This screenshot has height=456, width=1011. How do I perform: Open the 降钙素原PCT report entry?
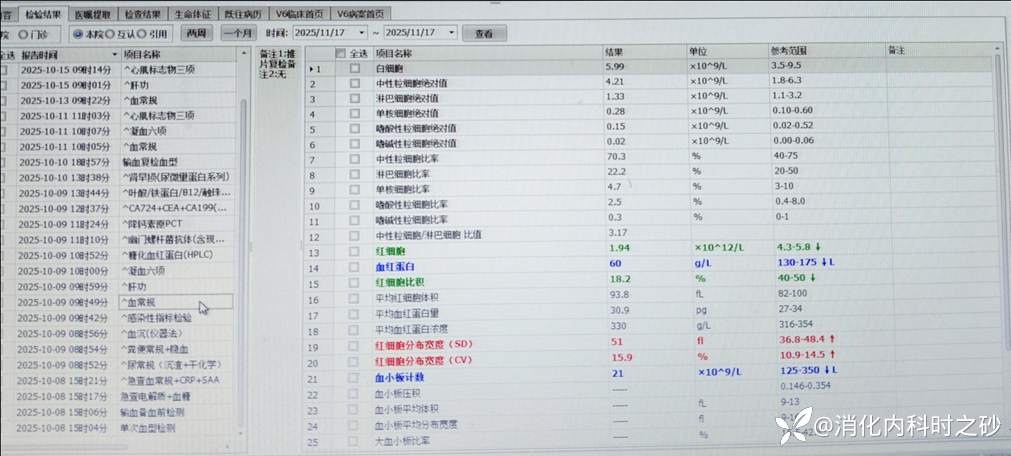(x=160, y=224)
